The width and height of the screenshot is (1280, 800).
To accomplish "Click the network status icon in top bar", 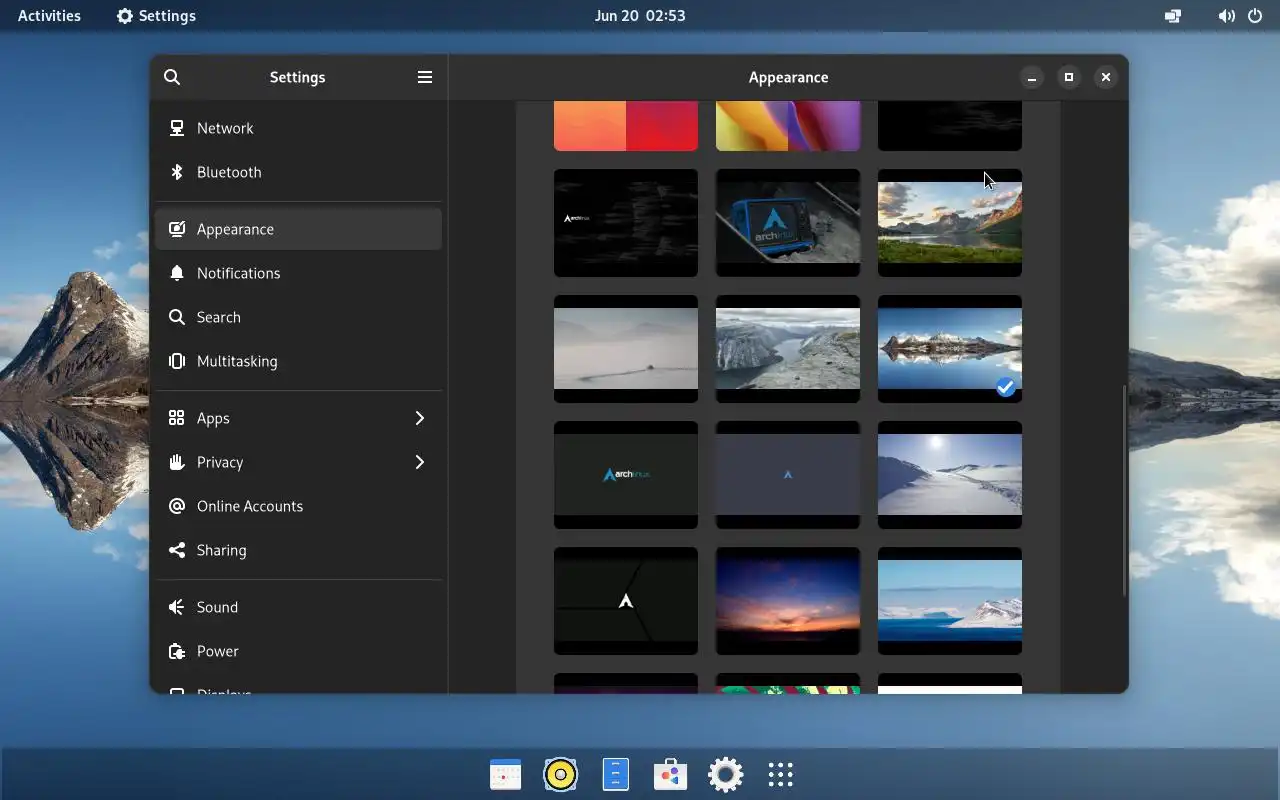I will (x=1173, y=16).
